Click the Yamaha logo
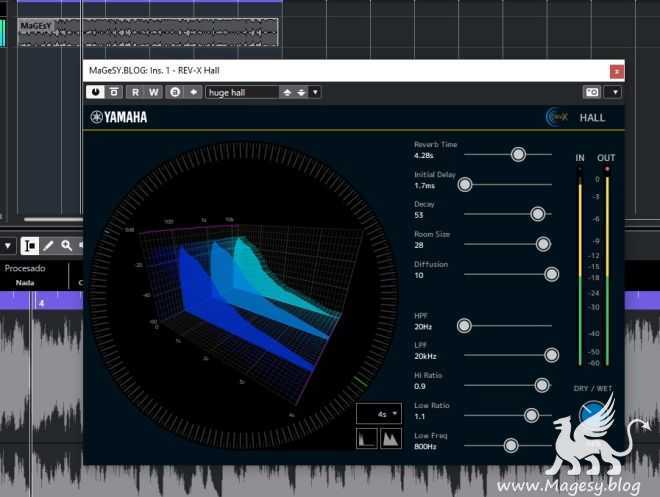660x497 pixels. (x=119, y=117)
